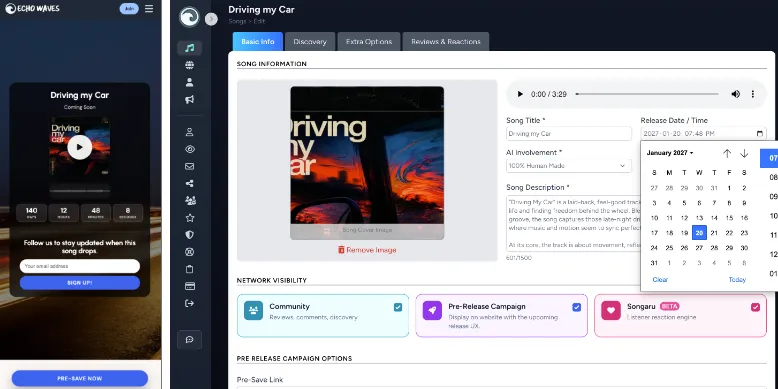Screen dimensions: 778x389
Task: Expand sidebar with the chevron arrow button
Action: (x=211, y=19)
